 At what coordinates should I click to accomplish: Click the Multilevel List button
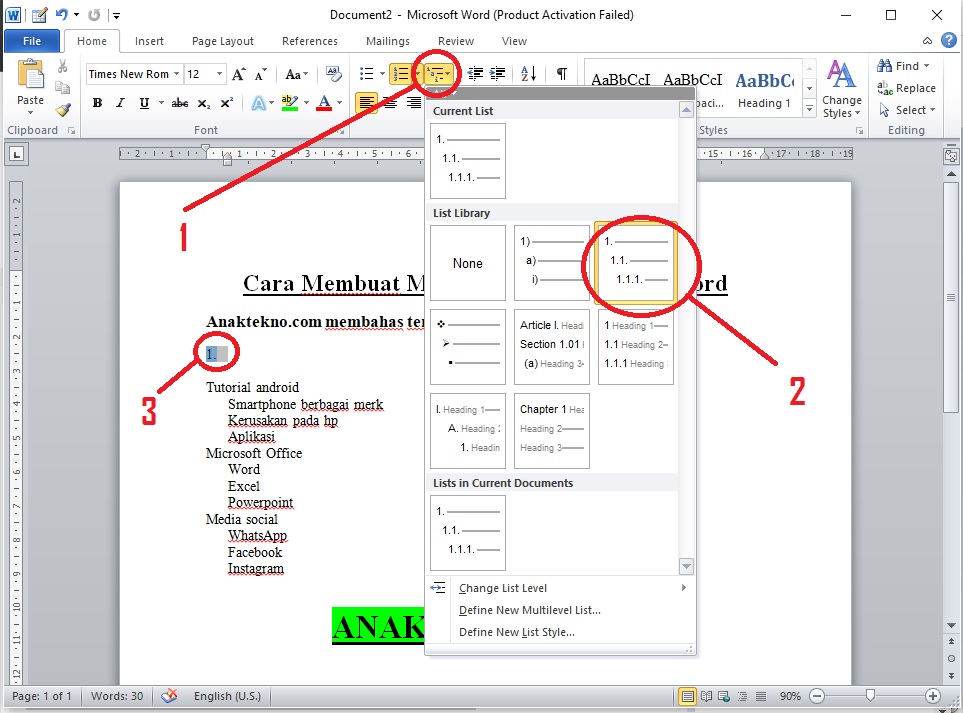[439, 74]
